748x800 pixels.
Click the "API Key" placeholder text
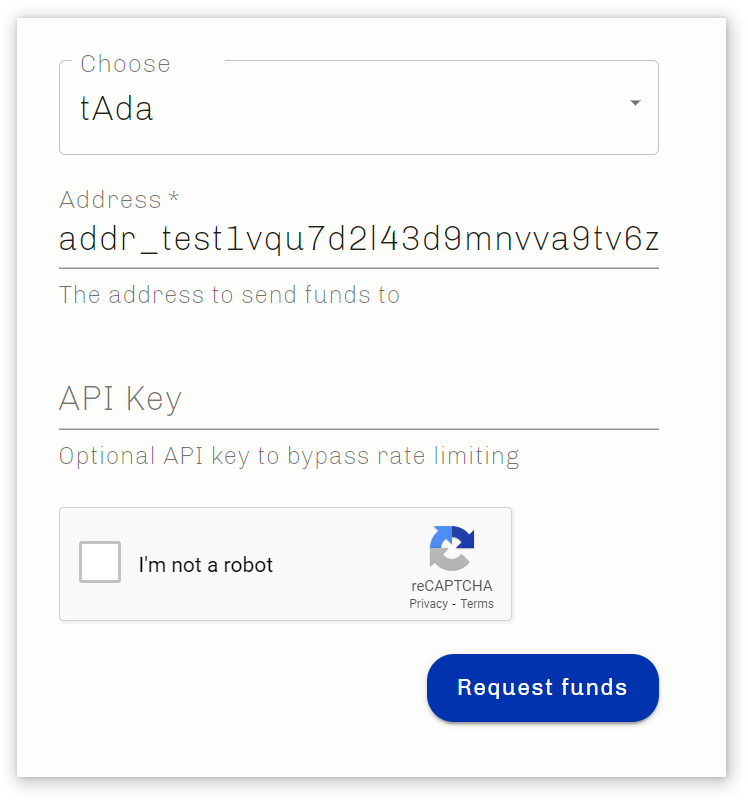(x=120, y=399)
